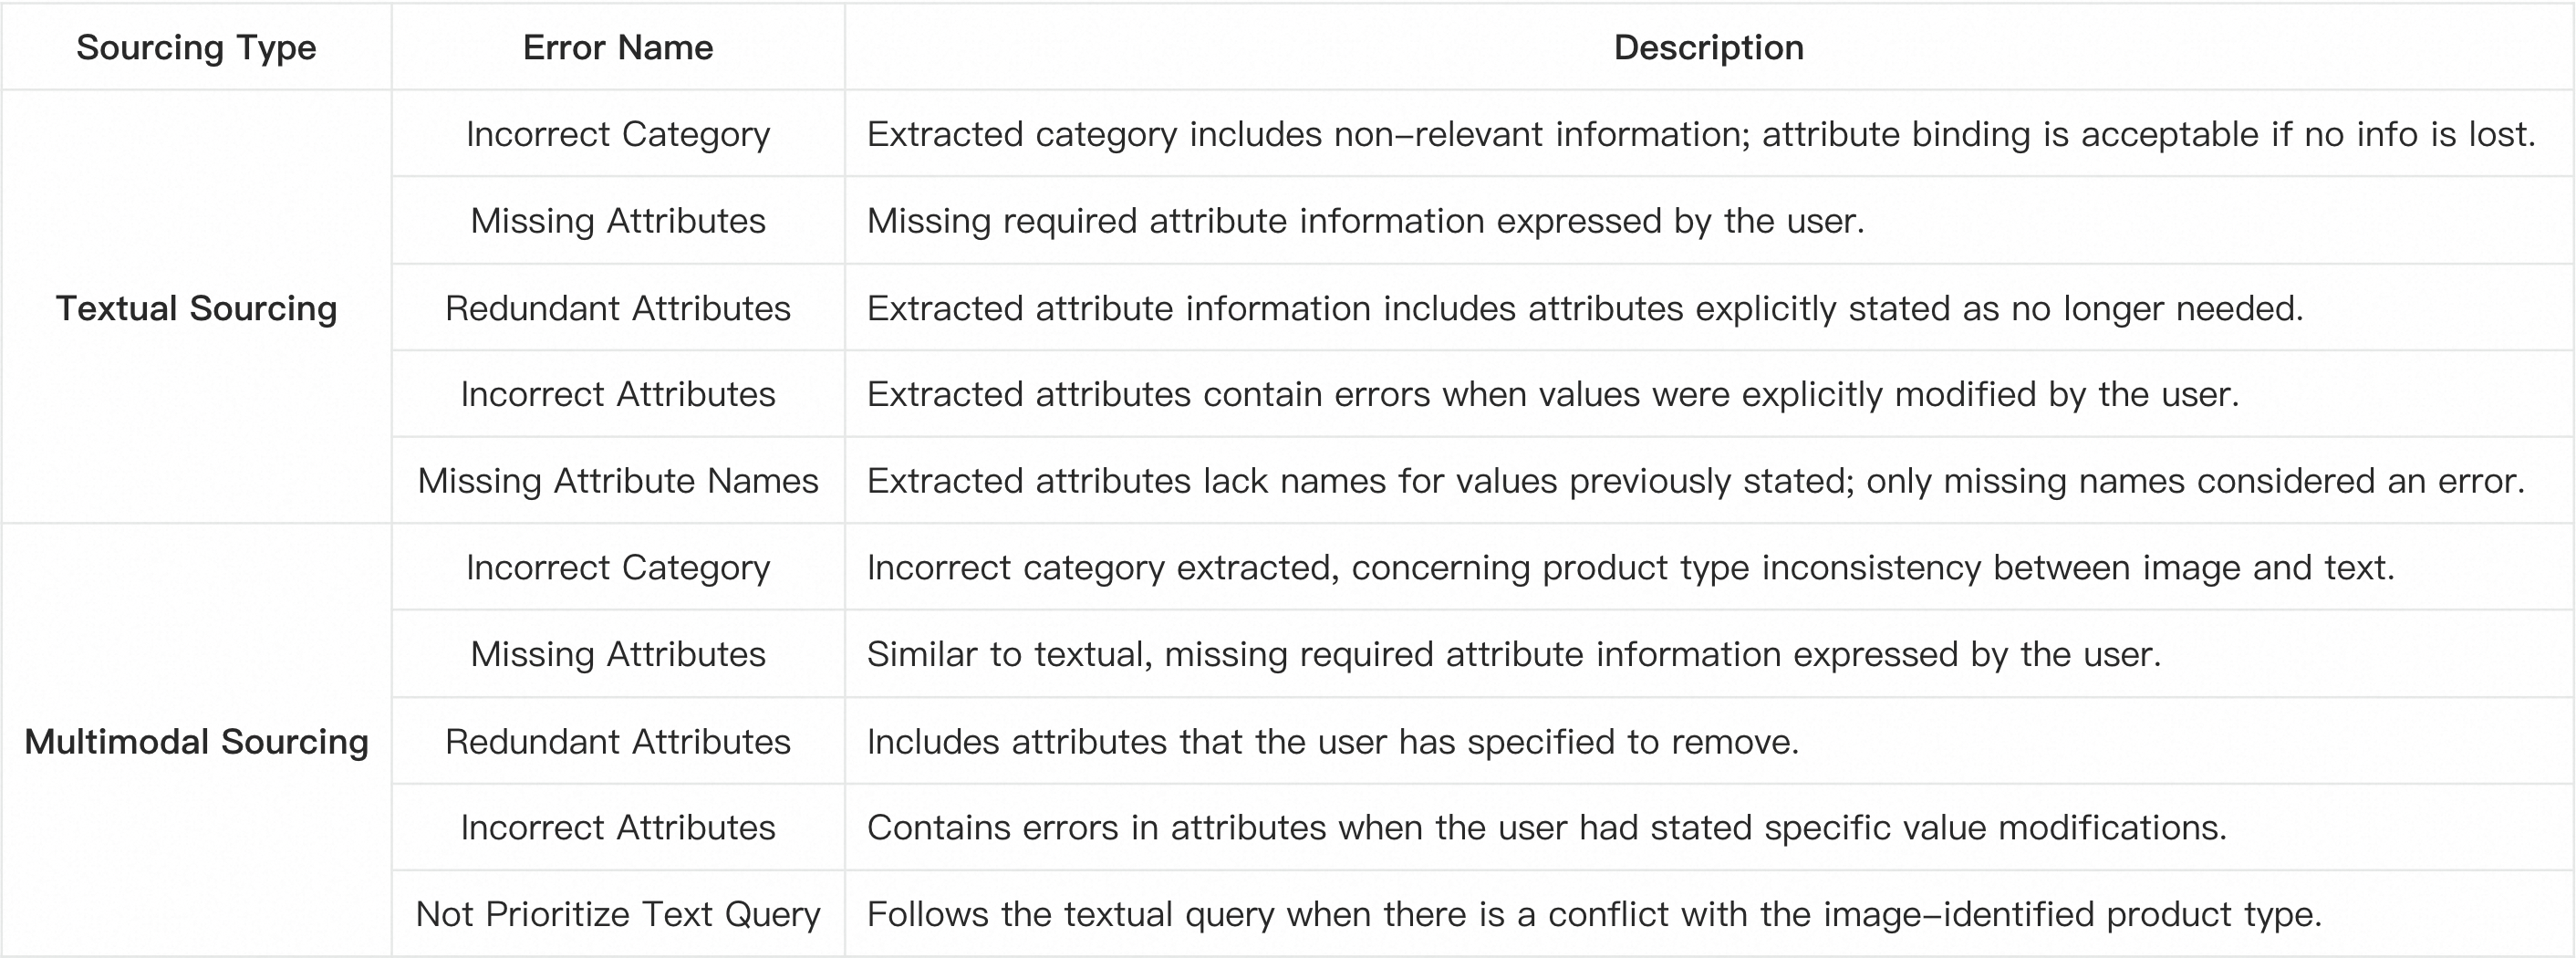Click the Description column header
Screen dimensions: 2576x958
point(1709,47)
